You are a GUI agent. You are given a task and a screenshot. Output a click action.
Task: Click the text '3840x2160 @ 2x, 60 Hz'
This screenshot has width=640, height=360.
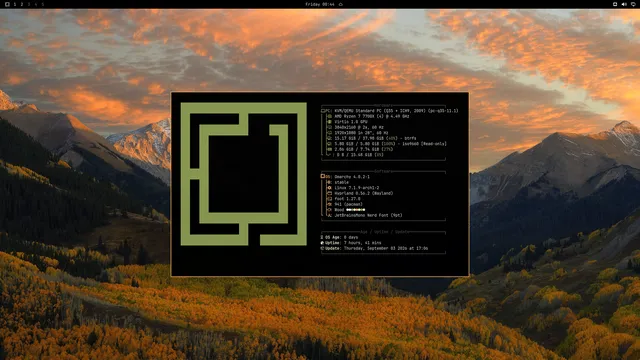(x=359, y=127)
